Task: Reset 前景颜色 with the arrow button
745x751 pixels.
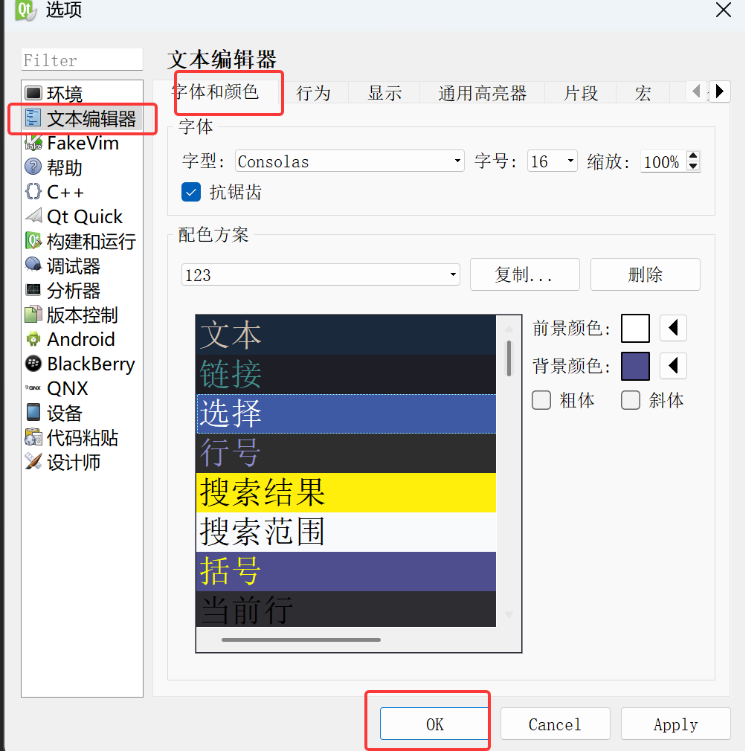Action: click(673, 328)
